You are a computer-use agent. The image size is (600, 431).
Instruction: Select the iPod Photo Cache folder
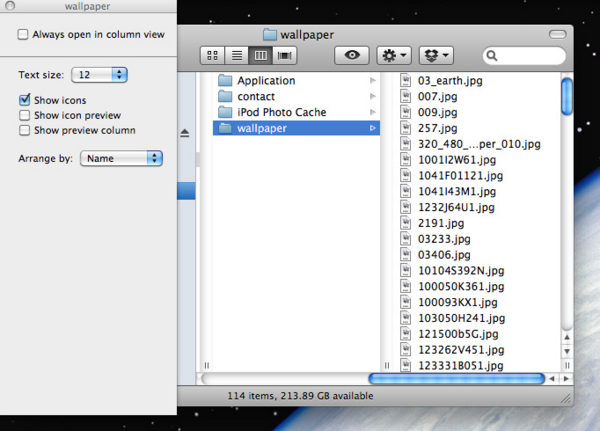point(296,112)
